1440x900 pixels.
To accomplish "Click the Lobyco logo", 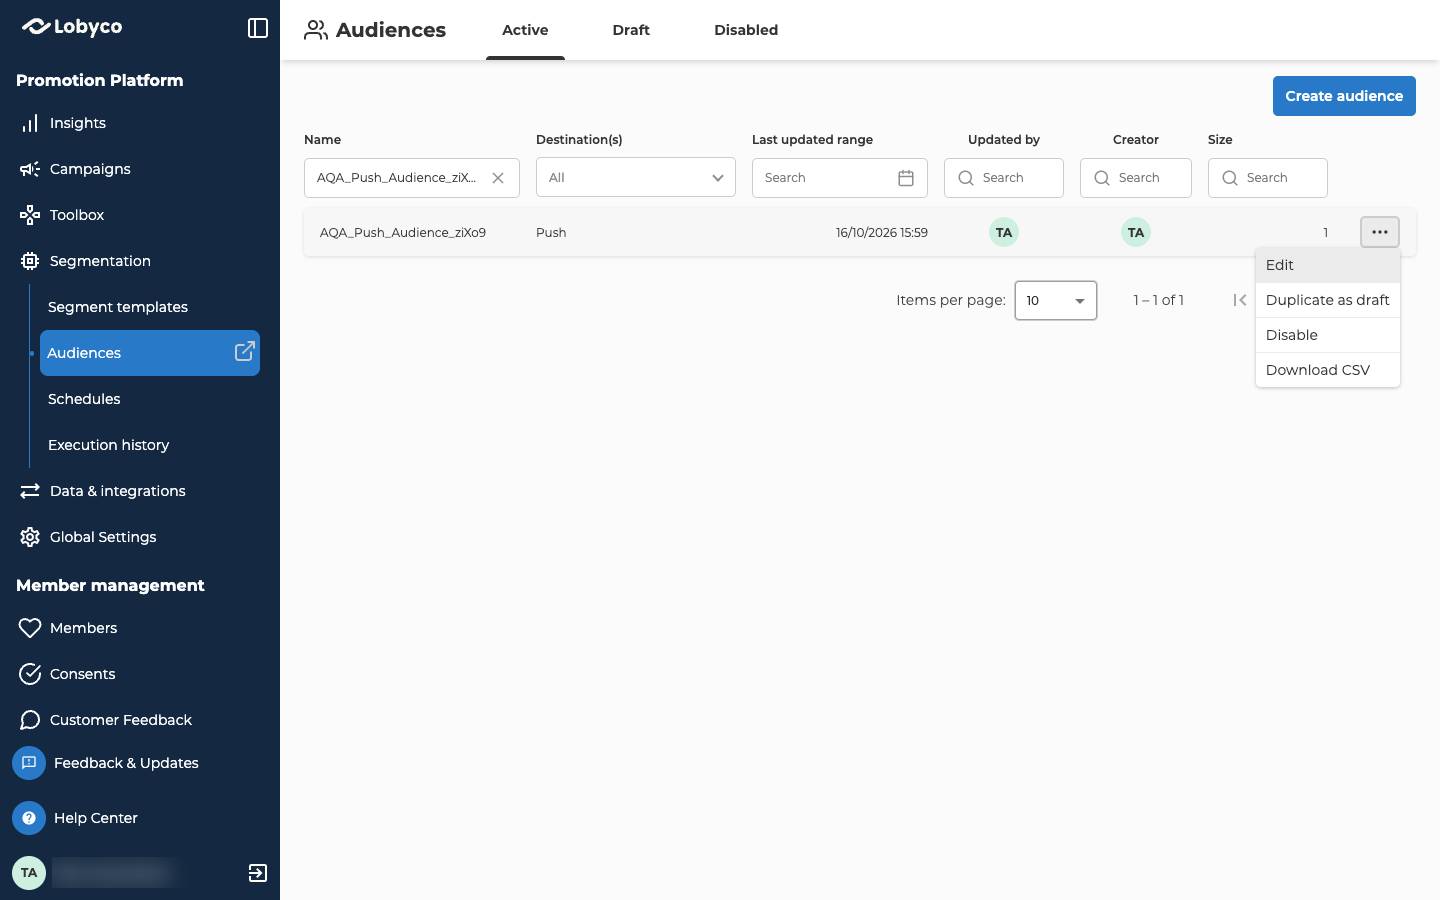I will 72,27.
